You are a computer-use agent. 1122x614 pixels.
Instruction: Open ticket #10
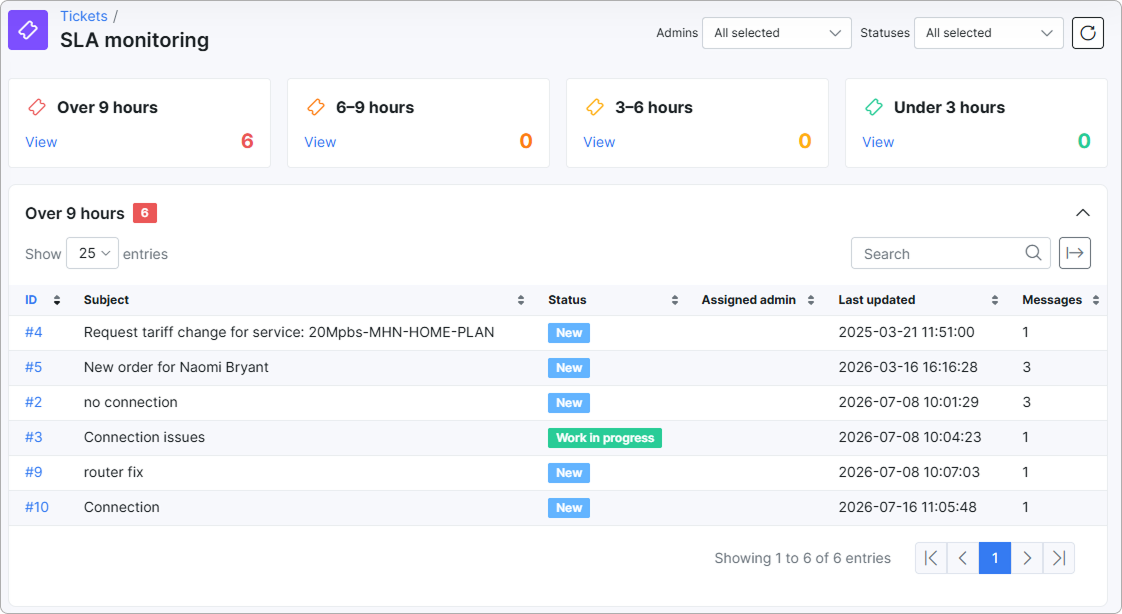[x=36, y=507]
